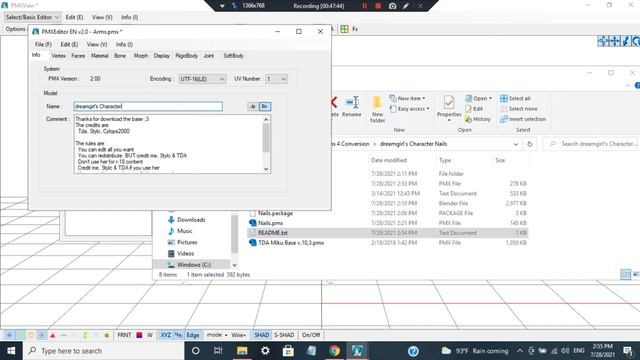640x360 pixels.
Task: Toggle the XYZ axis display button
Action: click(165, 335)
